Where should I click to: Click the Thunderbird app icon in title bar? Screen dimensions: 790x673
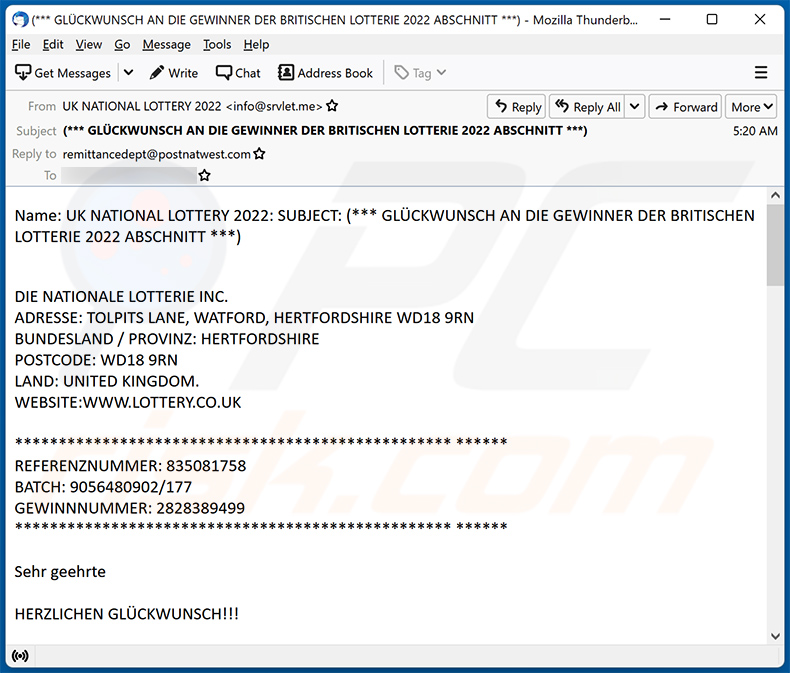[x=20, y=20]
